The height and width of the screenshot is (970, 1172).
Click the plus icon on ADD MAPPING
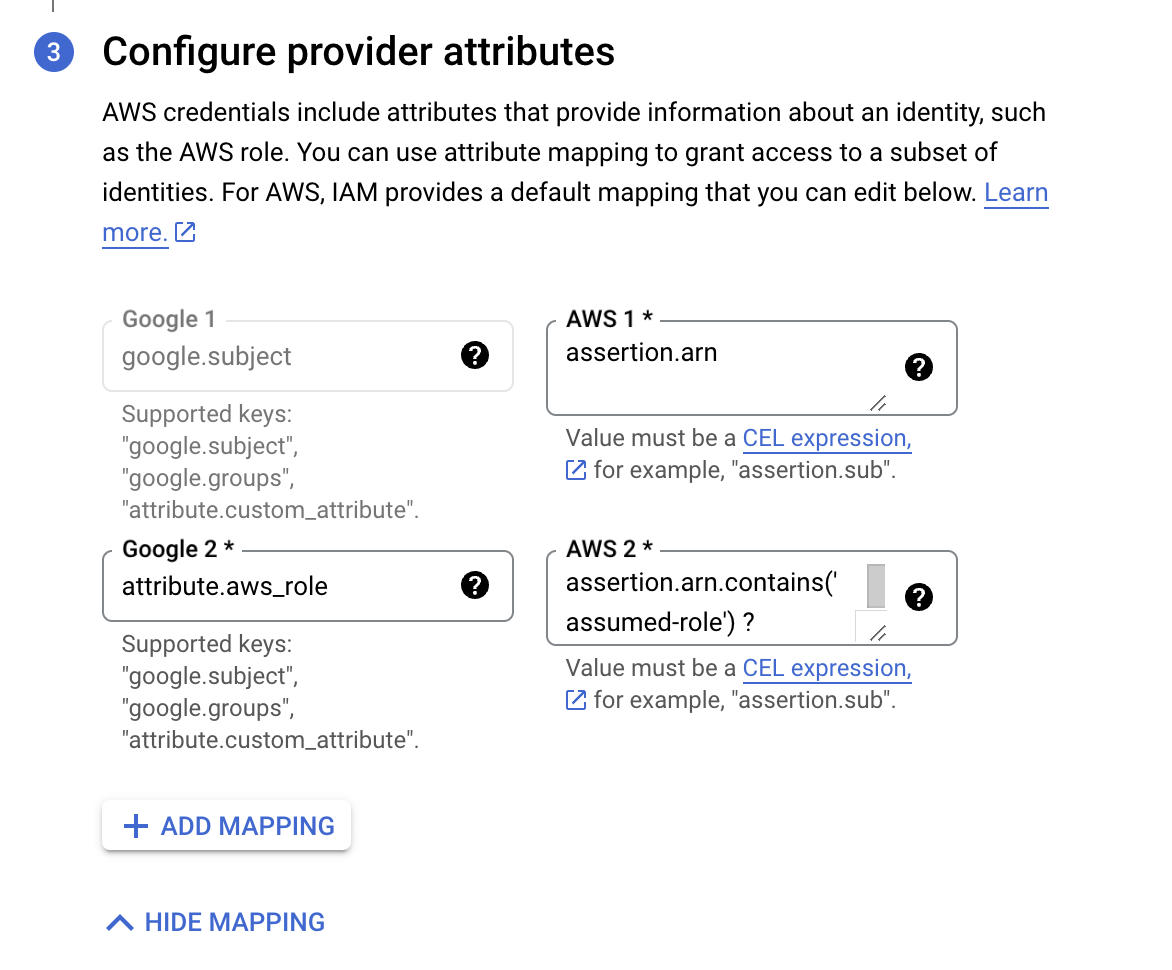[x=134, y=826]
